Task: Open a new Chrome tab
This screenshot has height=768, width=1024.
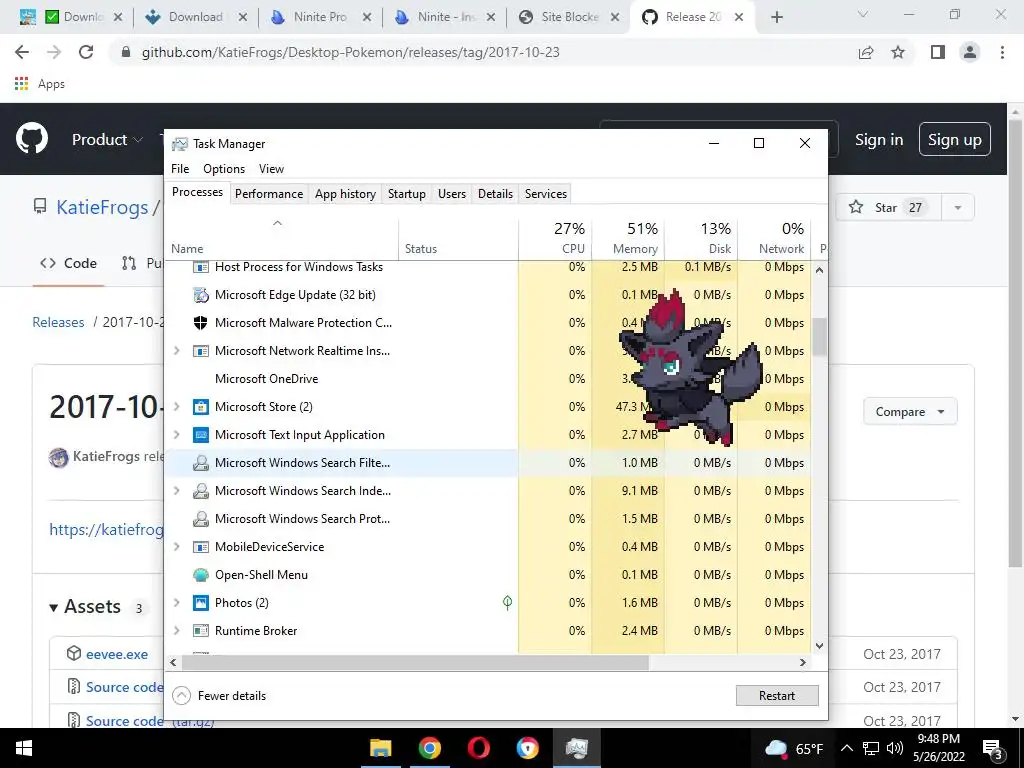Action: coord(776,18)
